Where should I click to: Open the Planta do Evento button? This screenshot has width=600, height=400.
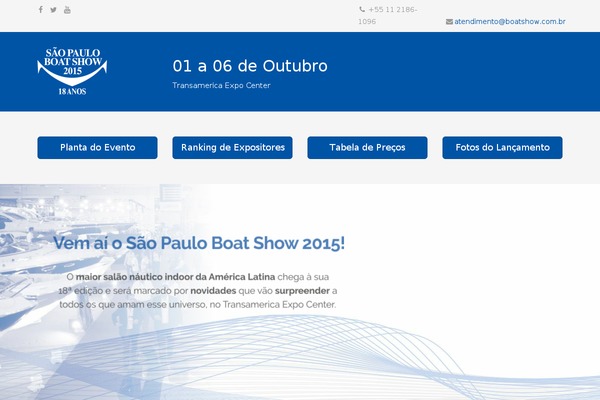click(98, 147)
